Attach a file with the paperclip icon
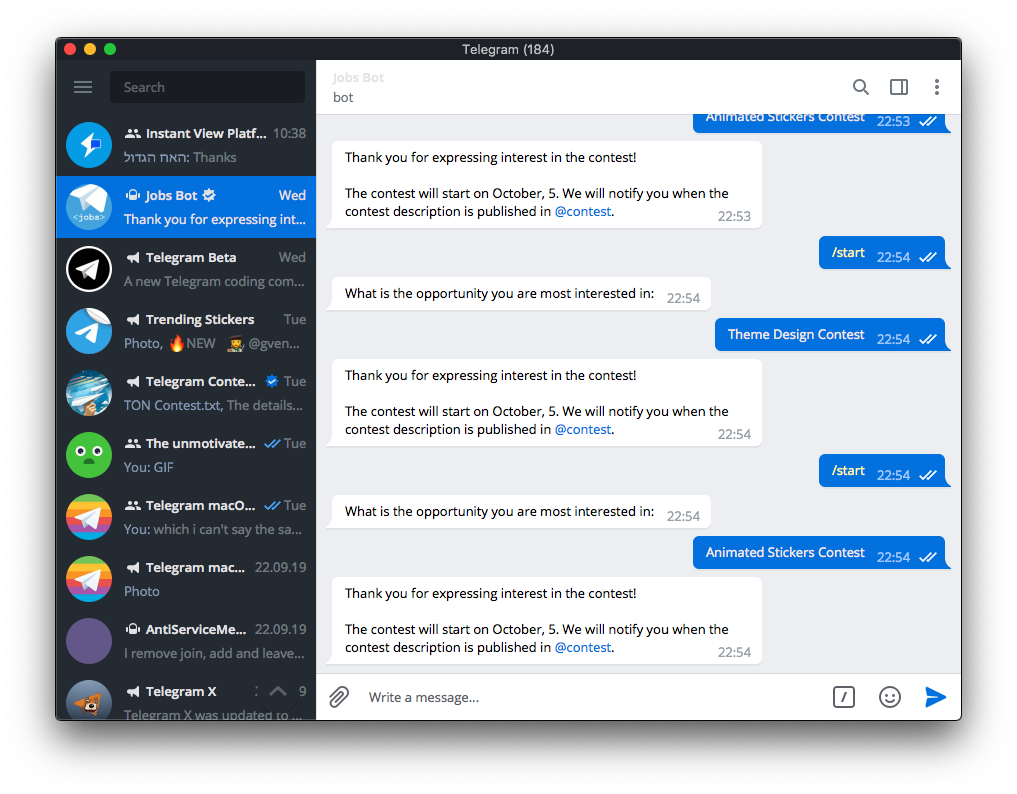 [x=338, y=697]
